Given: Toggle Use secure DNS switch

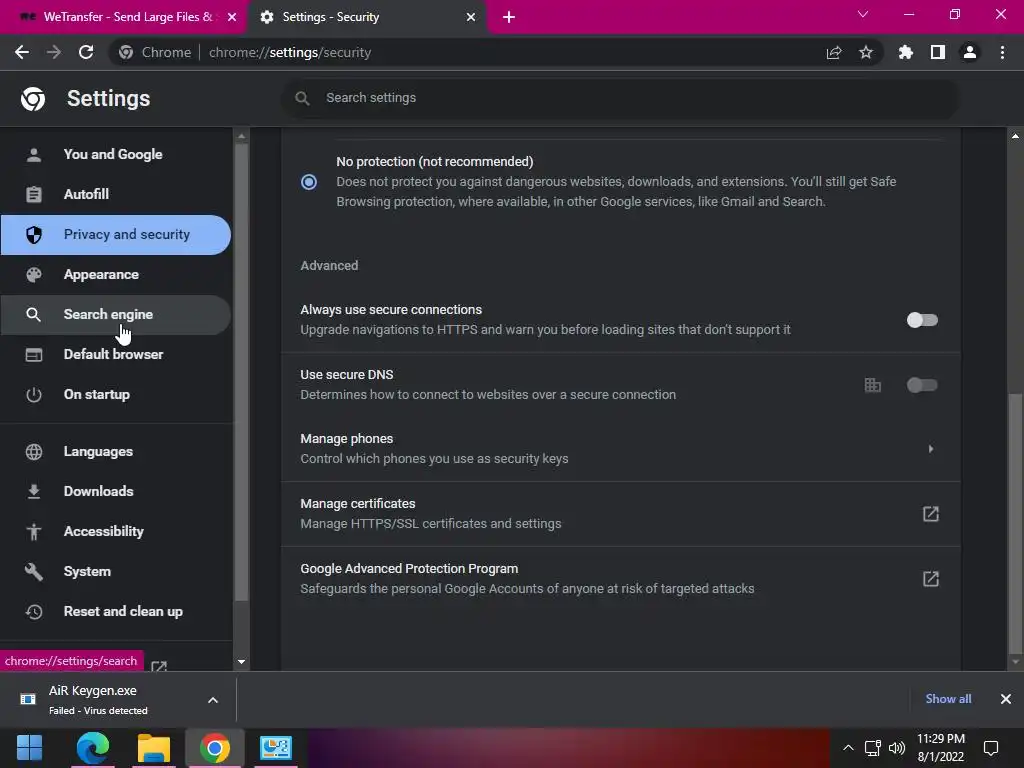Looking at the screenshot, I should pyautogui.click(x=922, y=385).
